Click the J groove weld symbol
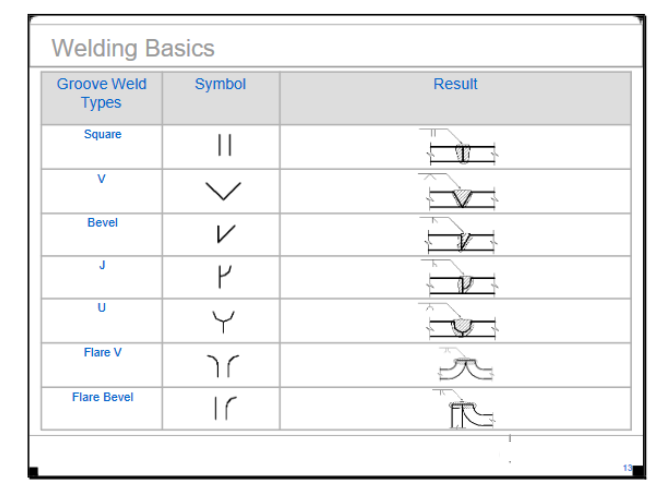 pos(225,277)
